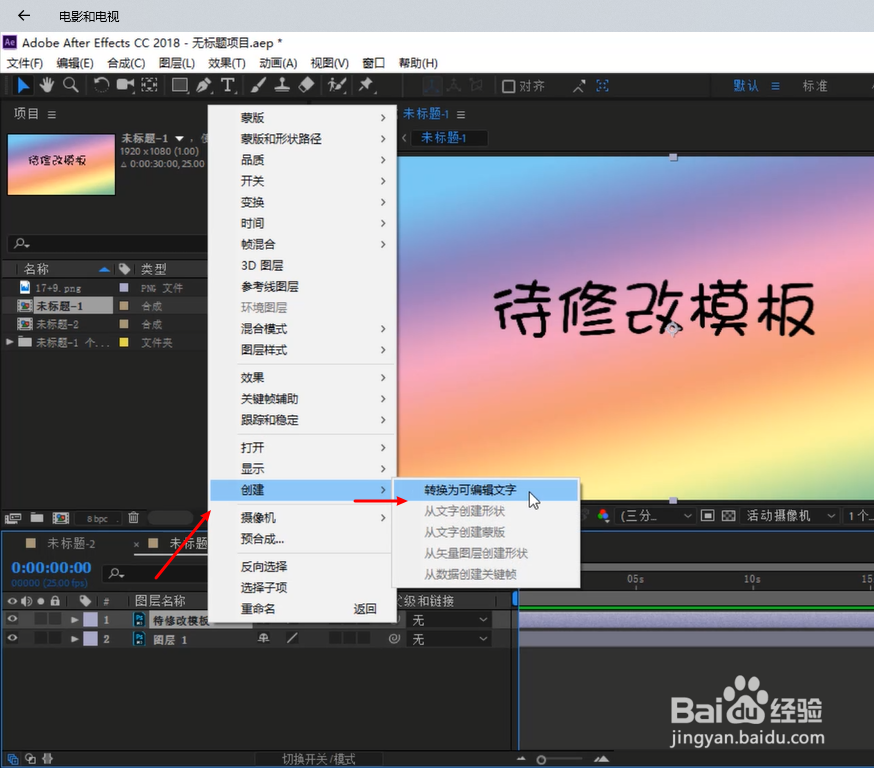This screenshot has width=874, height=768.
Task: Choose 预合成... in context menu
Action: pyautogui.click(x=302, y=539)
